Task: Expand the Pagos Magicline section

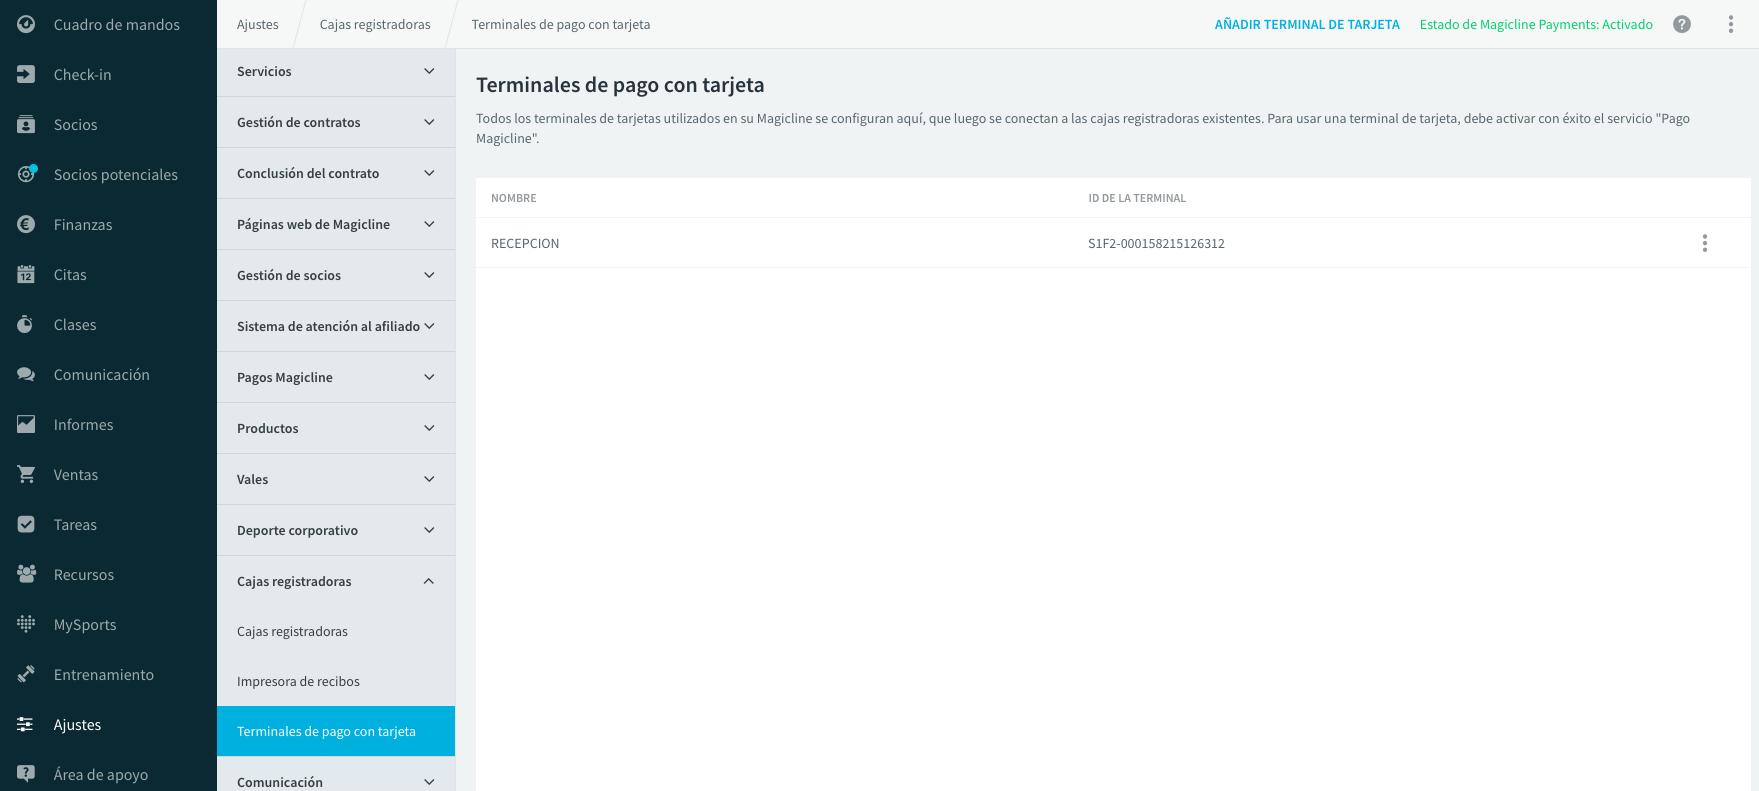Action: click(336, 377)
